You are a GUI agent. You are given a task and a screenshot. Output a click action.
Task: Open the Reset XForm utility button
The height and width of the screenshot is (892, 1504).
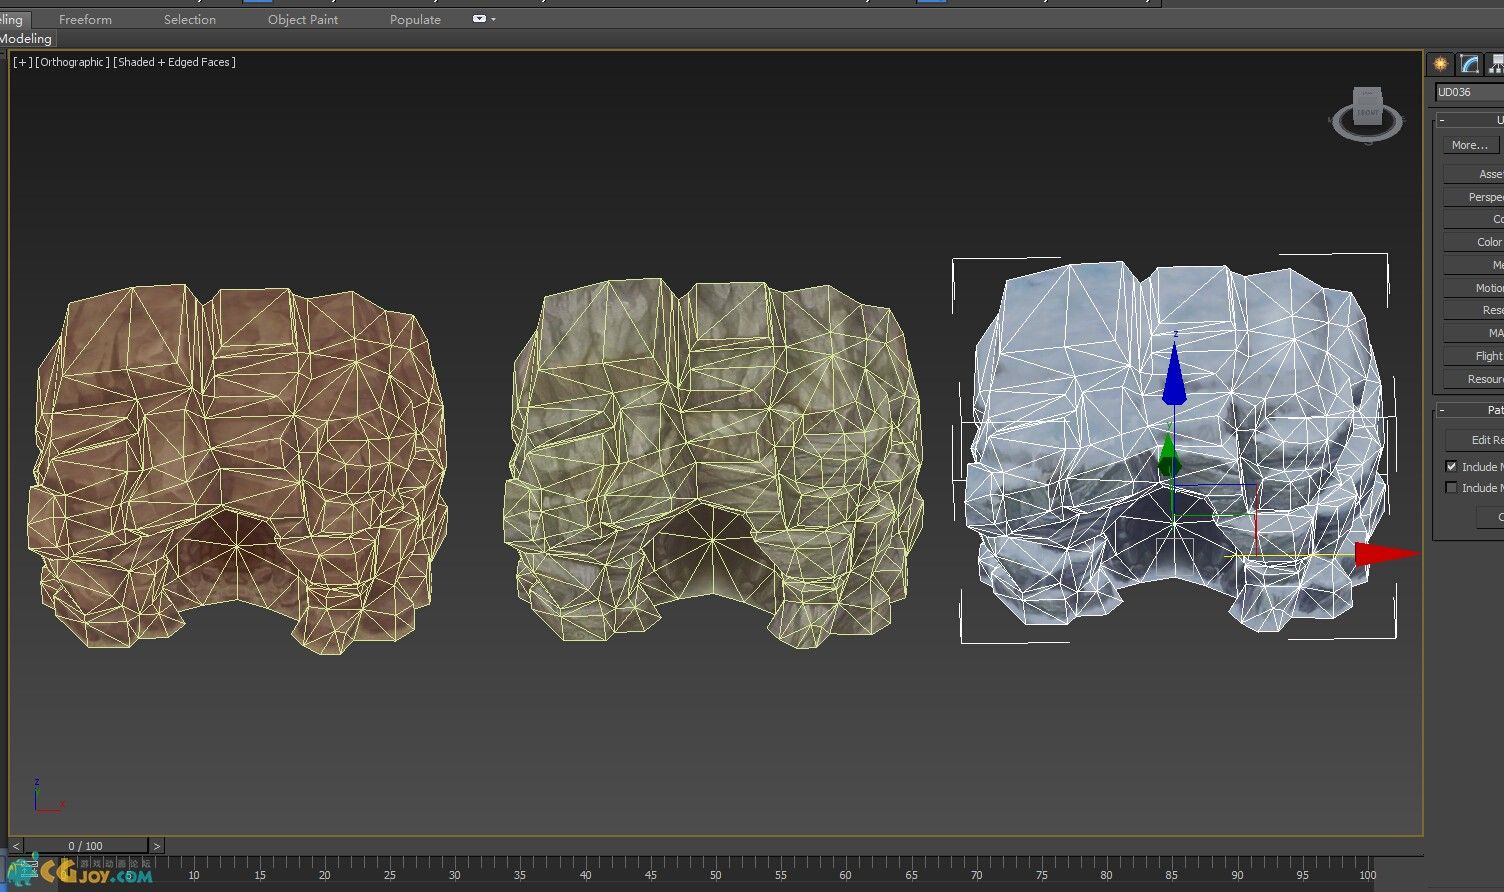coord(1474,310)
